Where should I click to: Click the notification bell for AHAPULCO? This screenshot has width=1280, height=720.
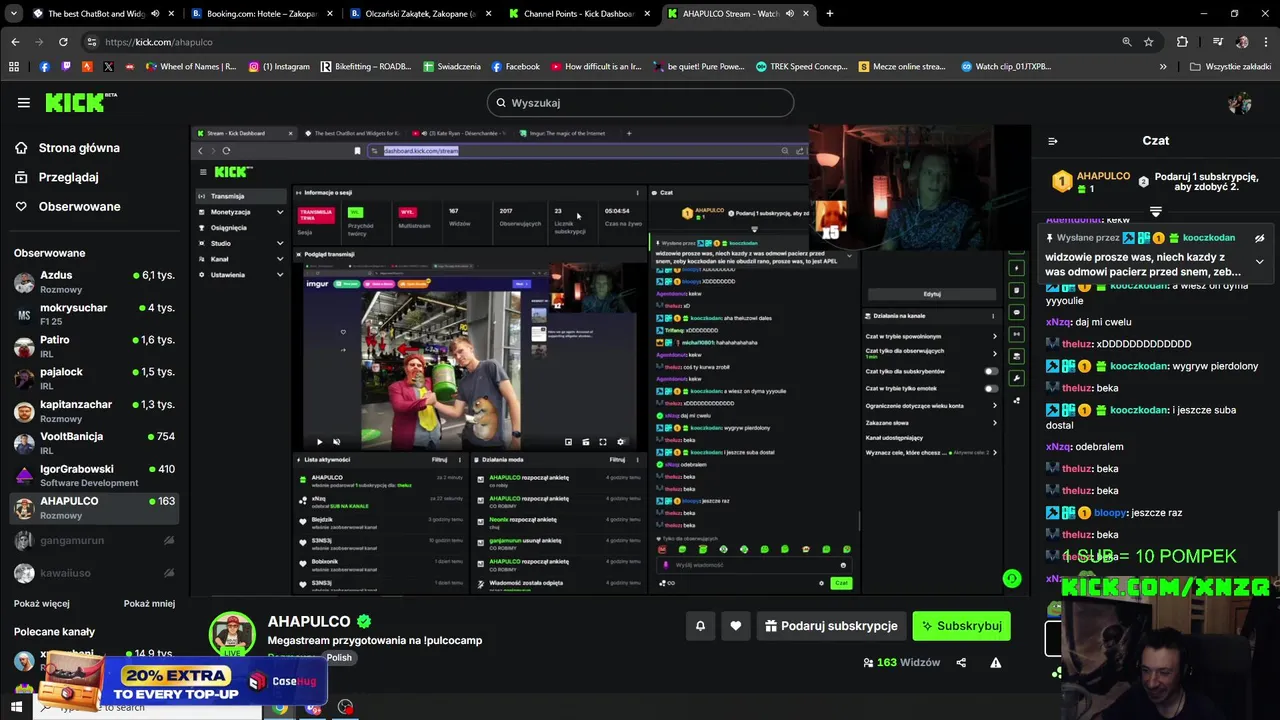coord(700,626)
